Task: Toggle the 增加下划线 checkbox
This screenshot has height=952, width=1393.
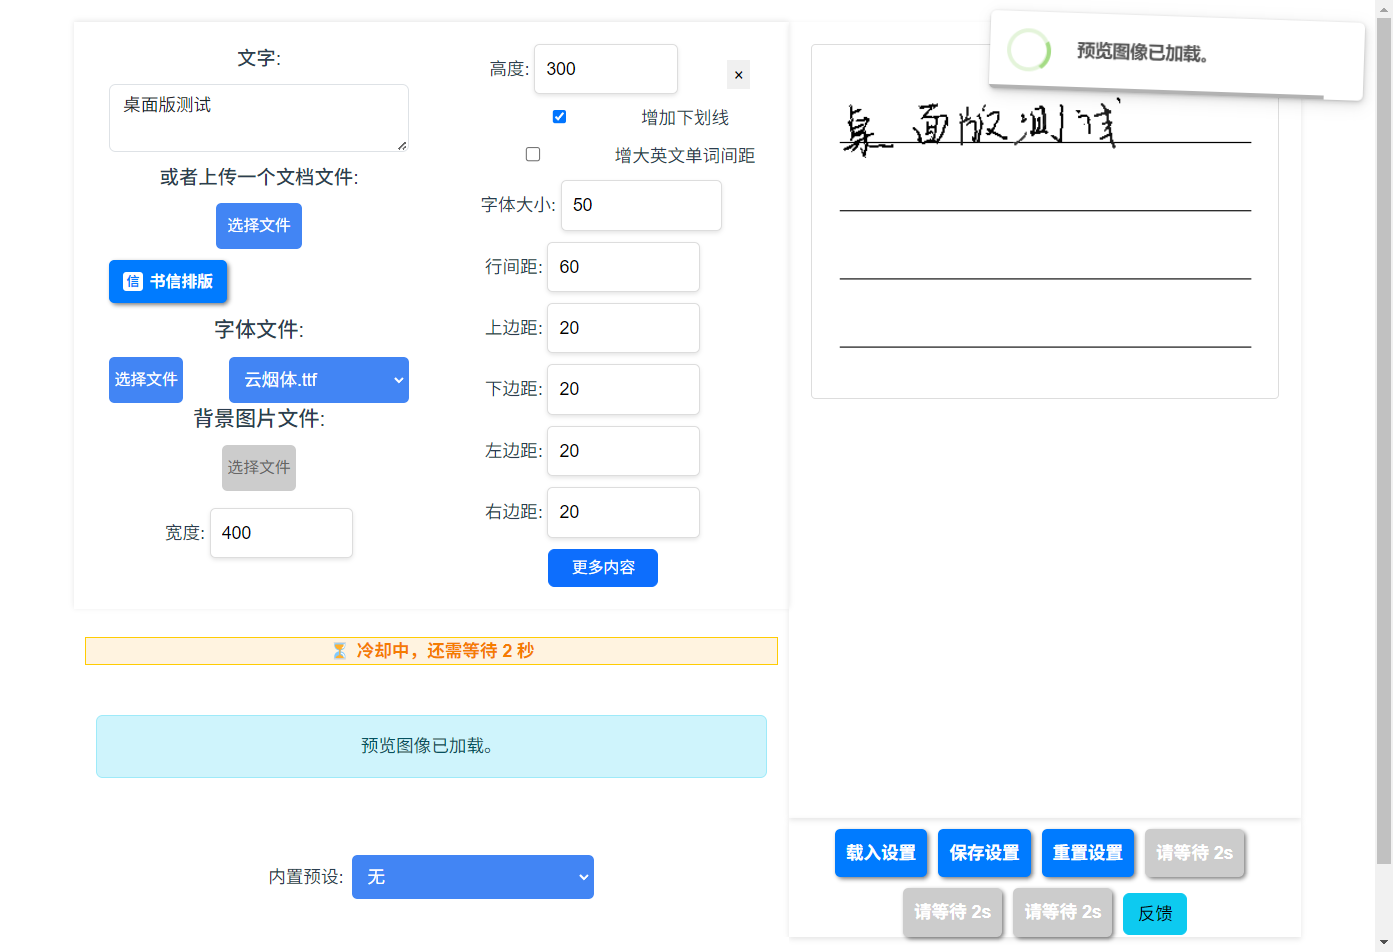Action: tap(560, 117)
